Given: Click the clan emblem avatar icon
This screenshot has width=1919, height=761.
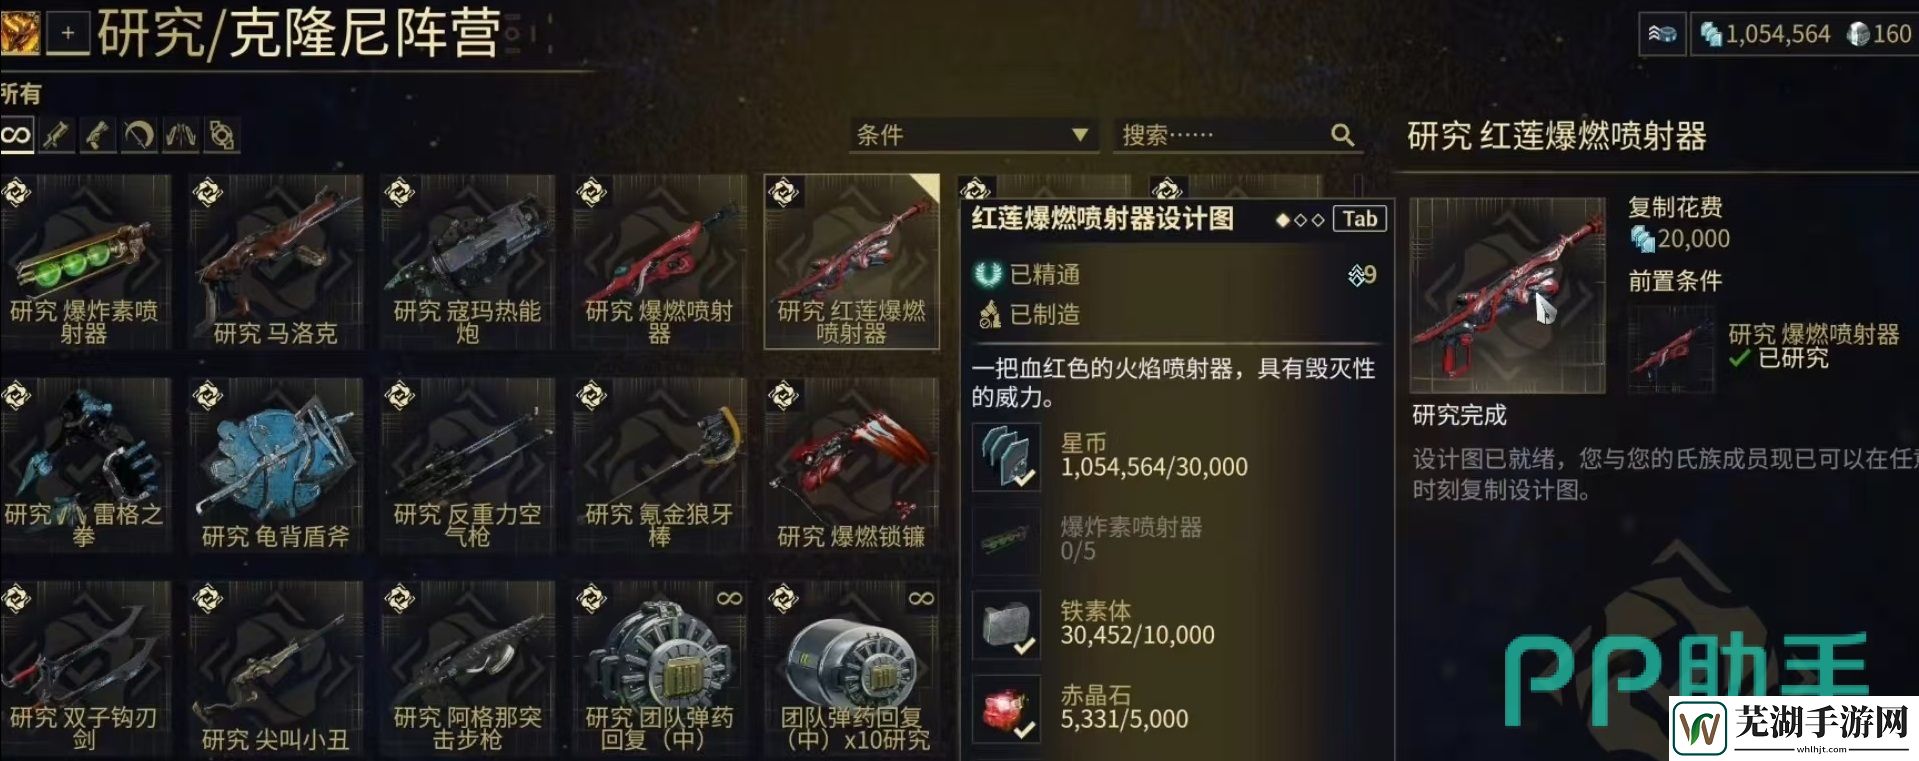Looking at the screenshot, I should tap(19, 33).
